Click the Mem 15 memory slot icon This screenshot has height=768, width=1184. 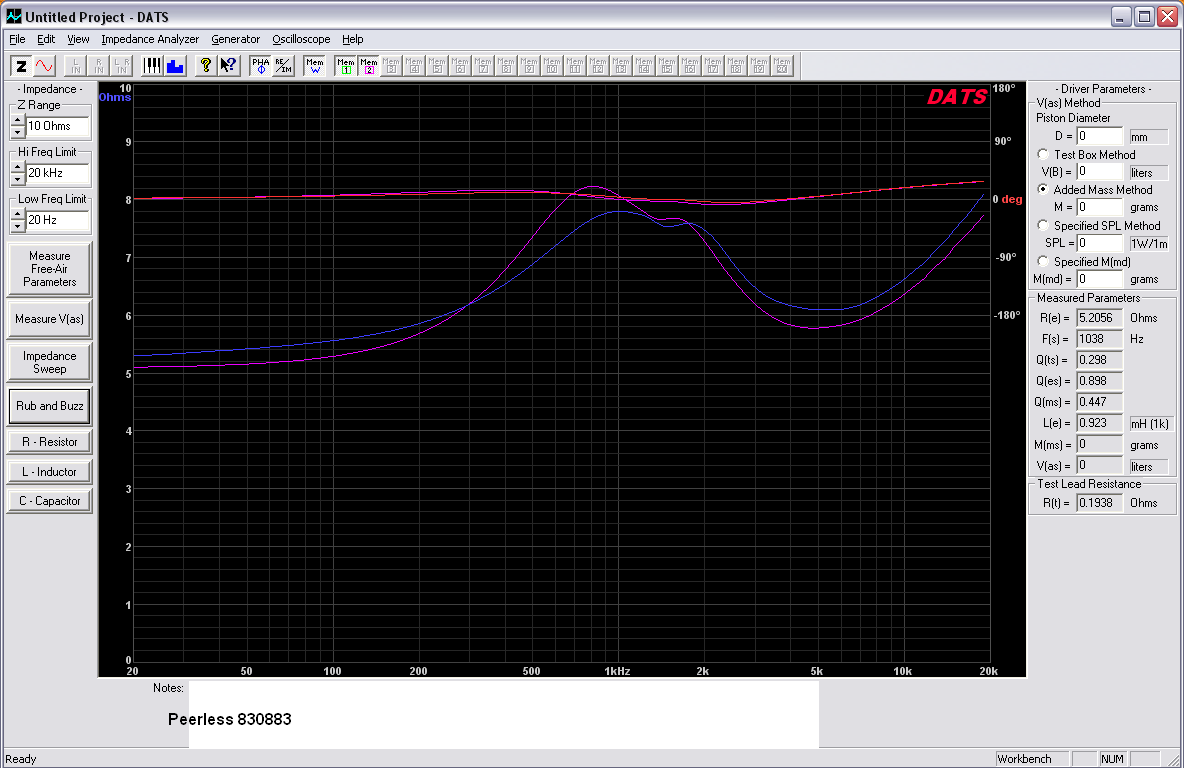point(667,66)
